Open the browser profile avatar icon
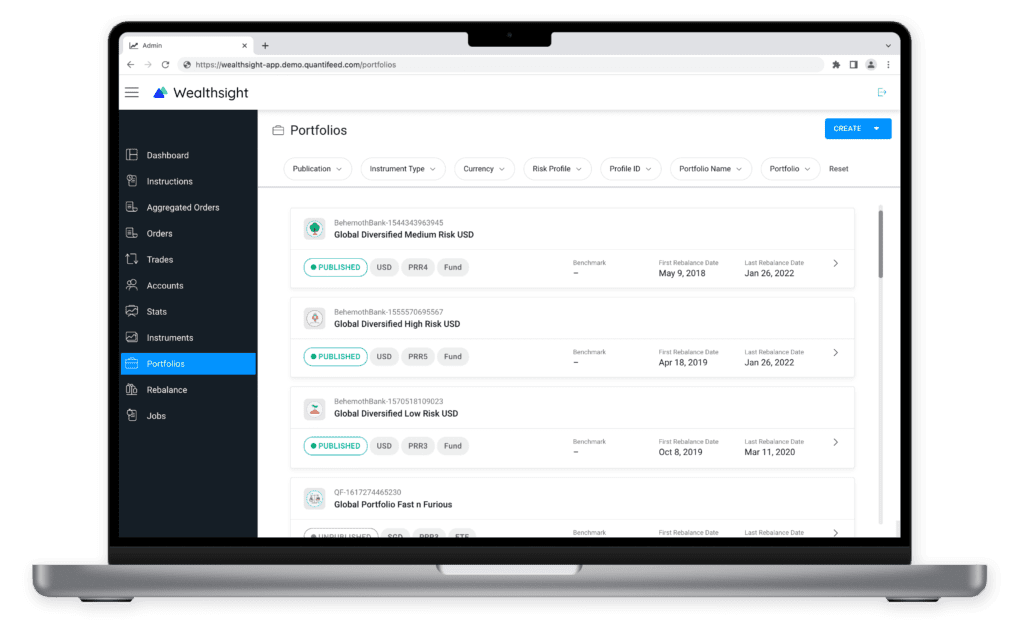The height and width of the screenshot is (636, 1024). point(871,65)
